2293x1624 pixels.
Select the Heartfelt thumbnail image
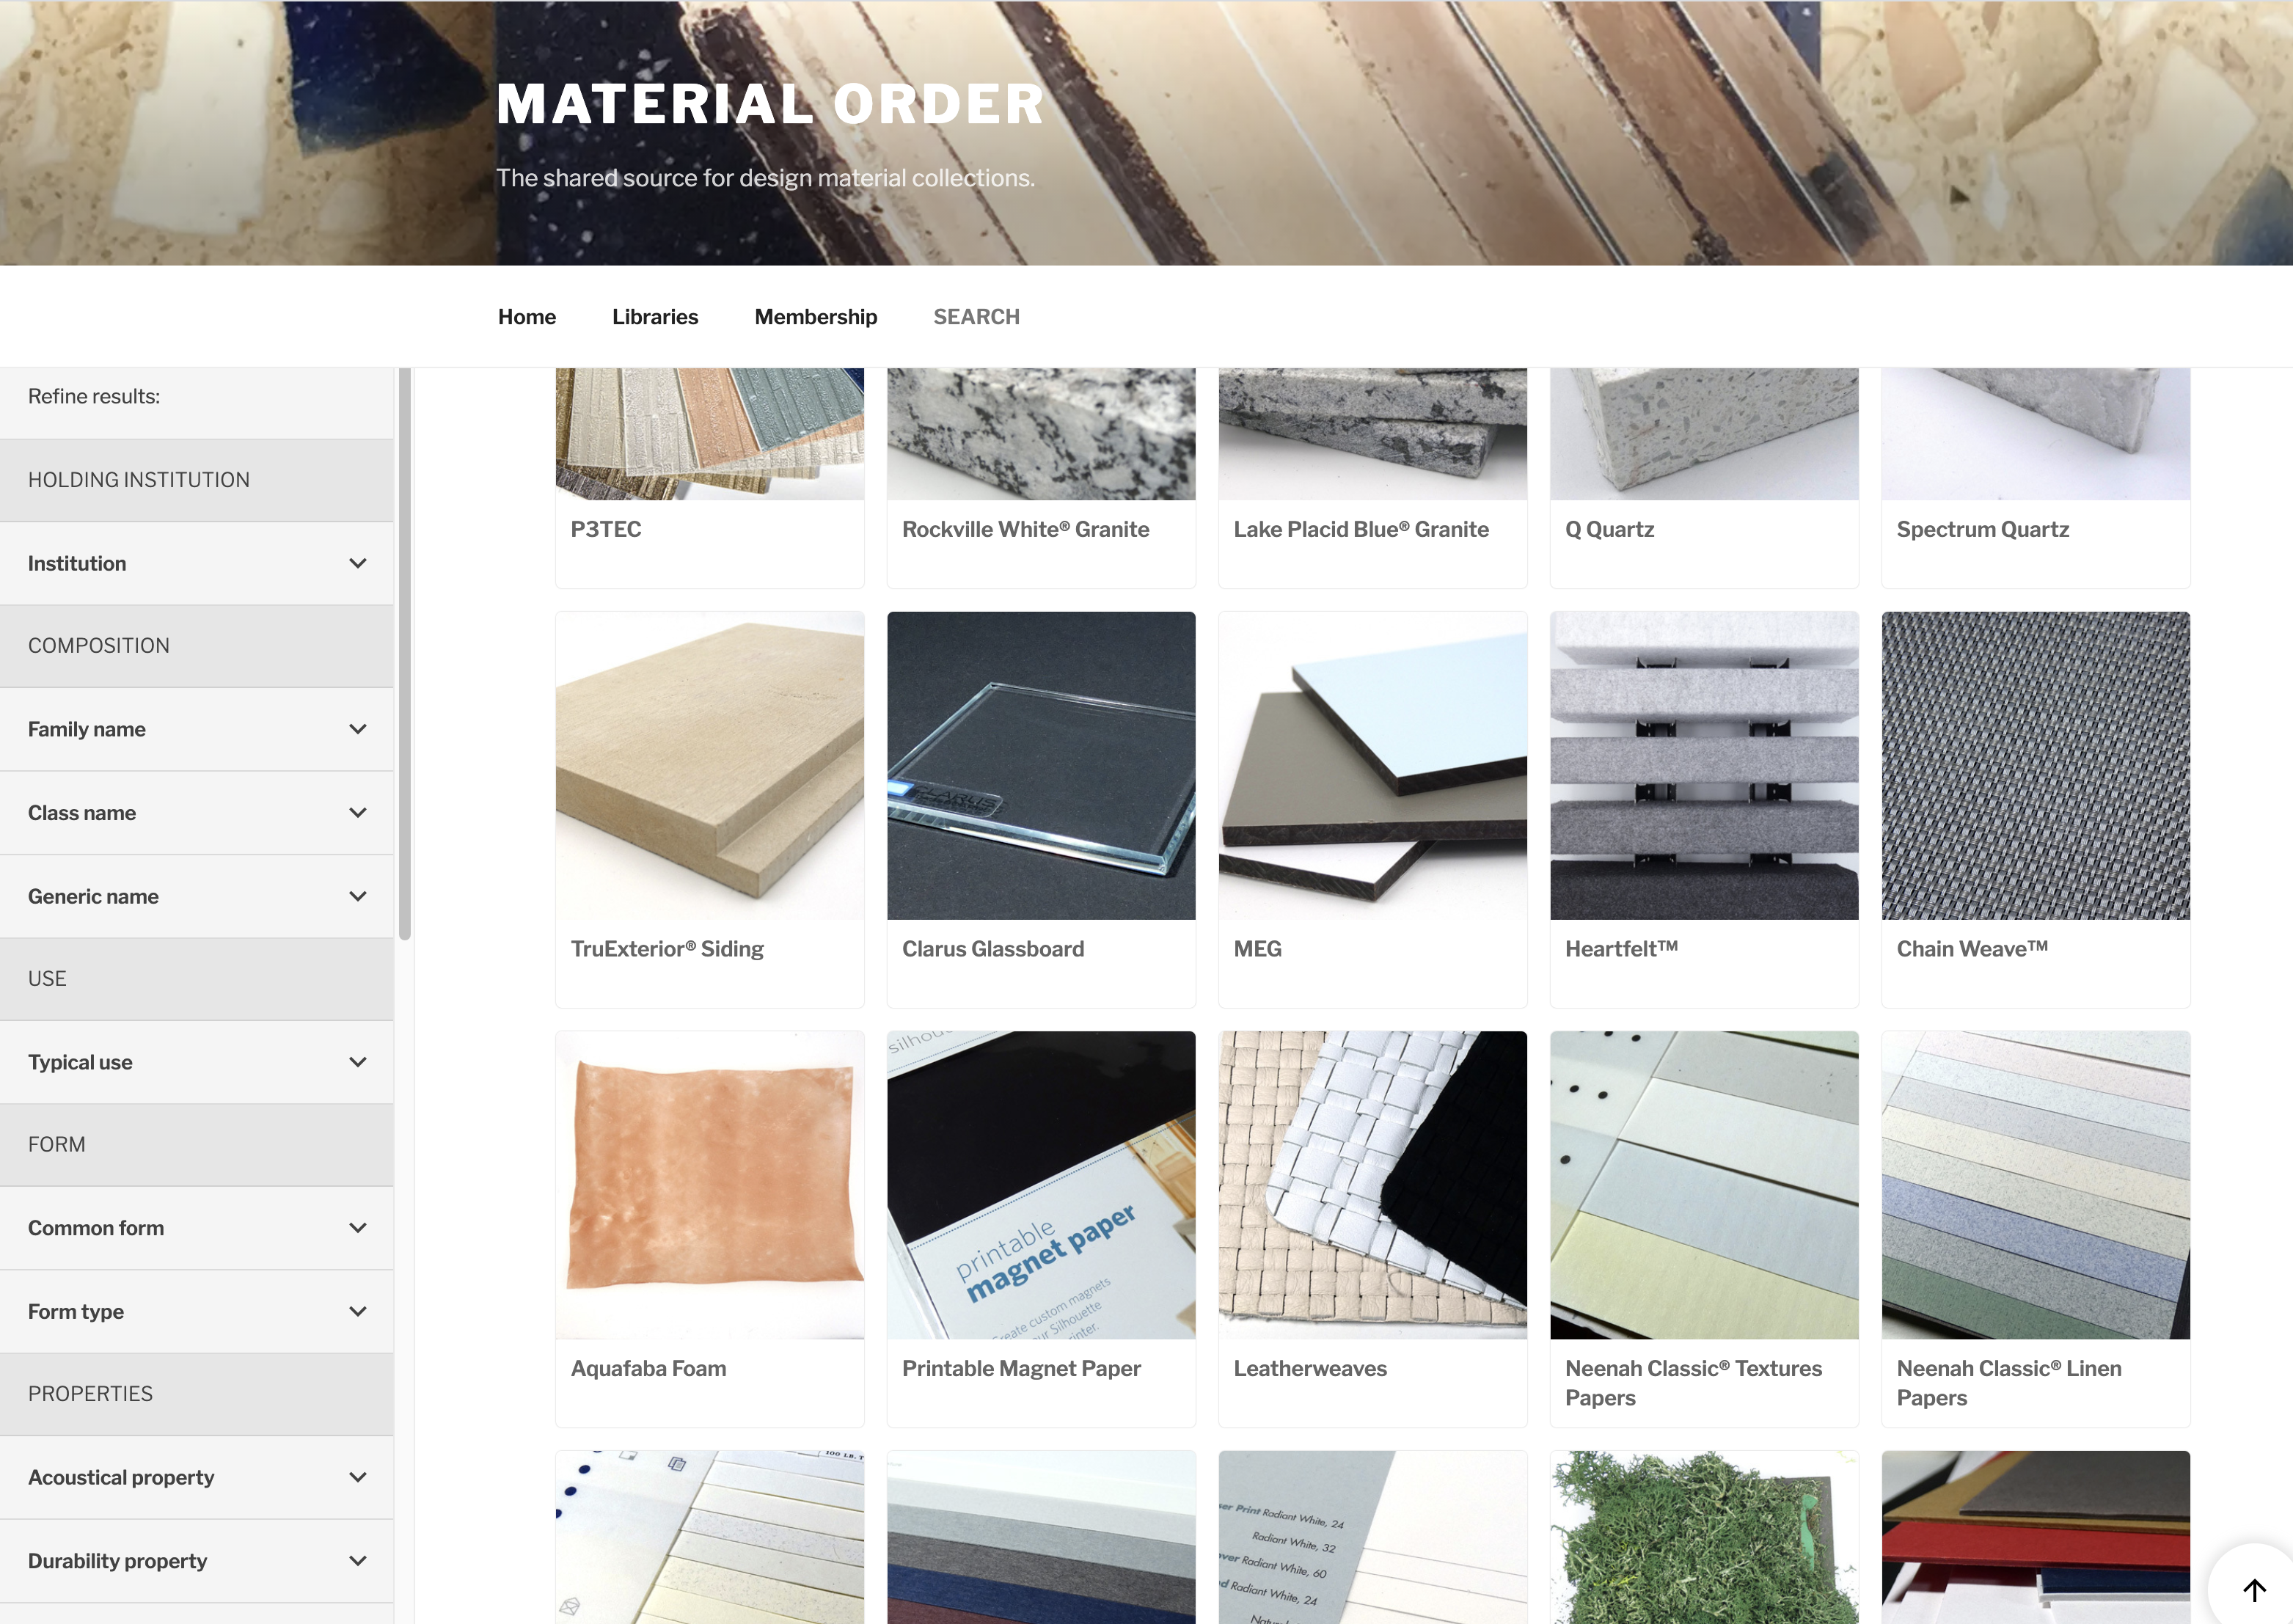click(x=1704, y=766)
